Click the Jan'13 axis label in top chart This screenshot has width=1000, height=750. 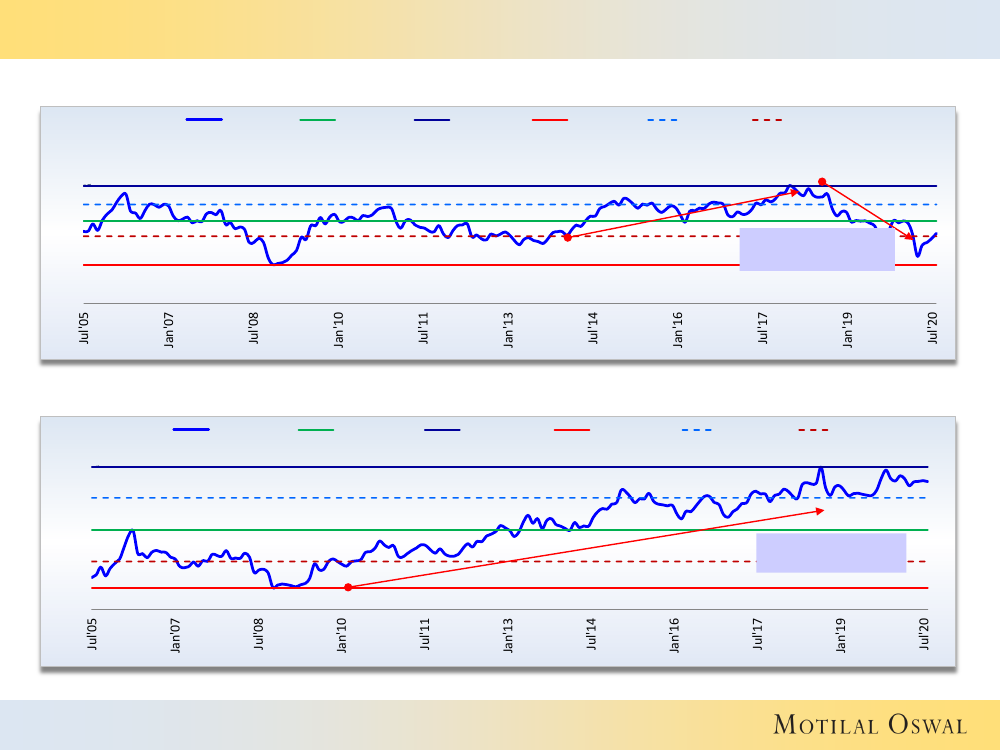coord(509,328)
